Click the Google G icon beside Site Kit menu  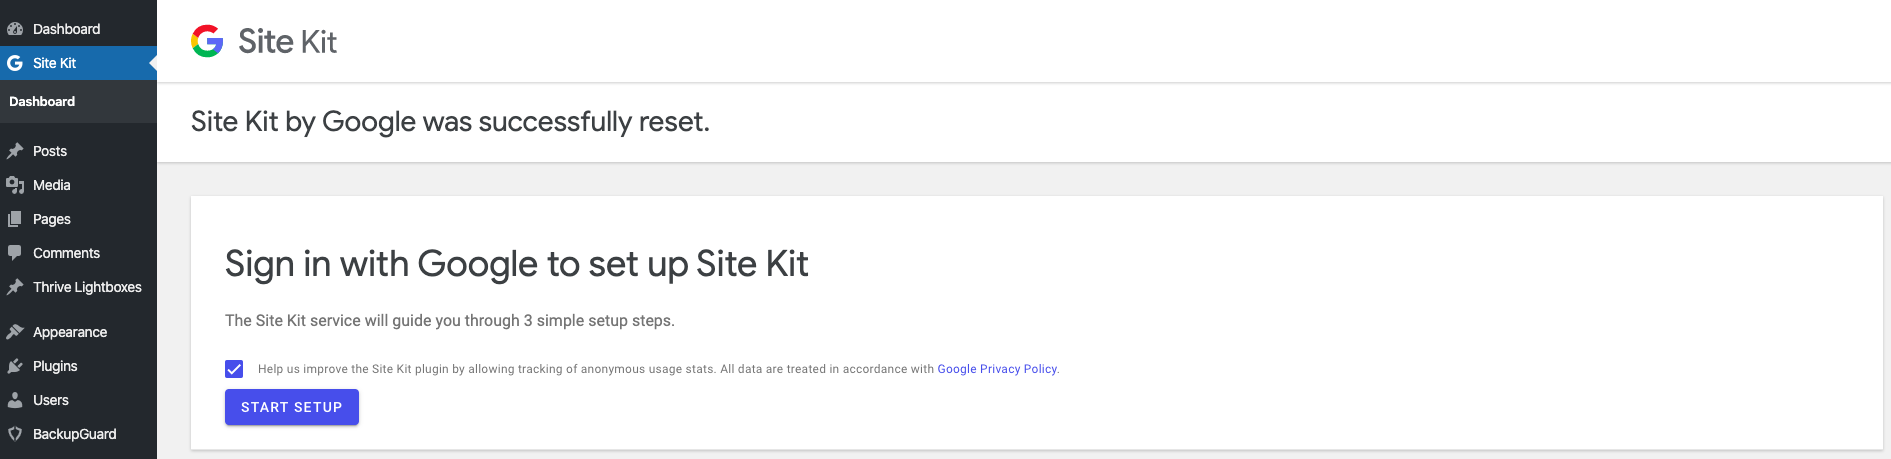[15, 63]
